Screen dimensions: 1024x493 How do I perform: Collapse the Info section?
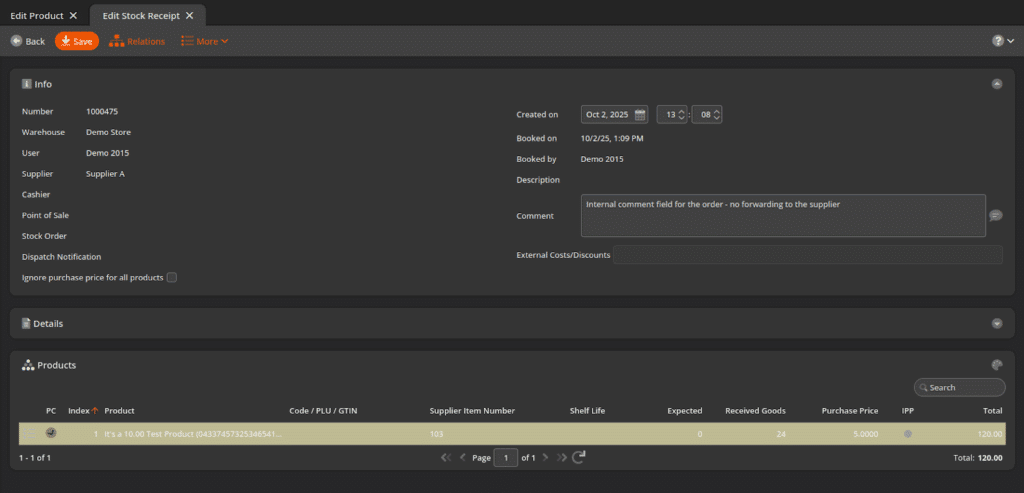(x=996, y=84)
